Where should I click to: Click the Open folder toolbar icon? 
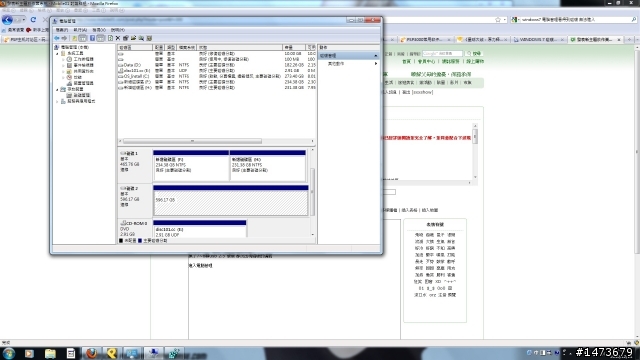point(133,38)
